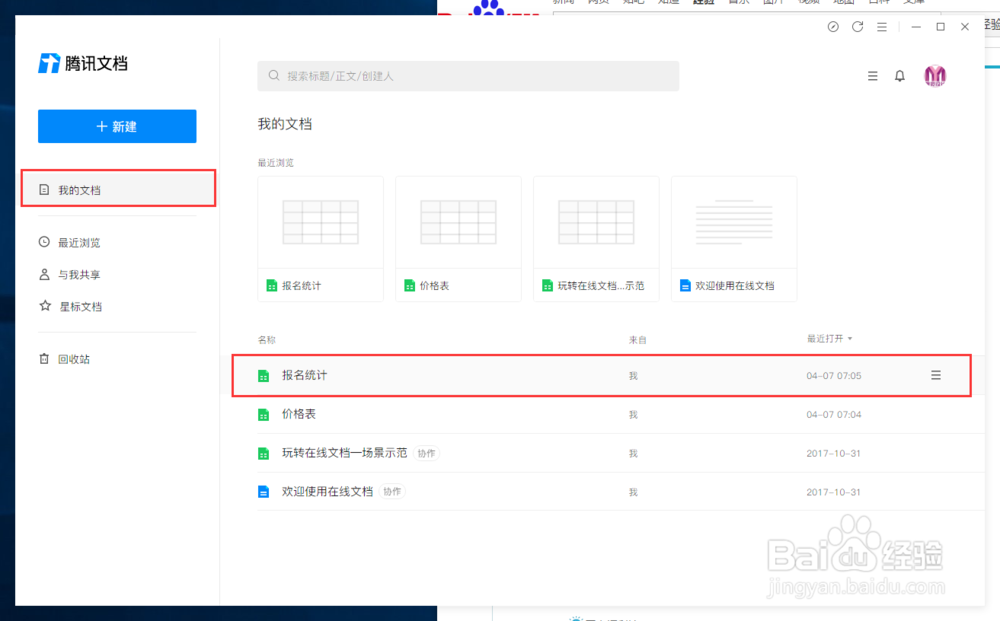Click the user avatar thumbnail
This screenshot has width=1000, height=621.
click(935, 75)
